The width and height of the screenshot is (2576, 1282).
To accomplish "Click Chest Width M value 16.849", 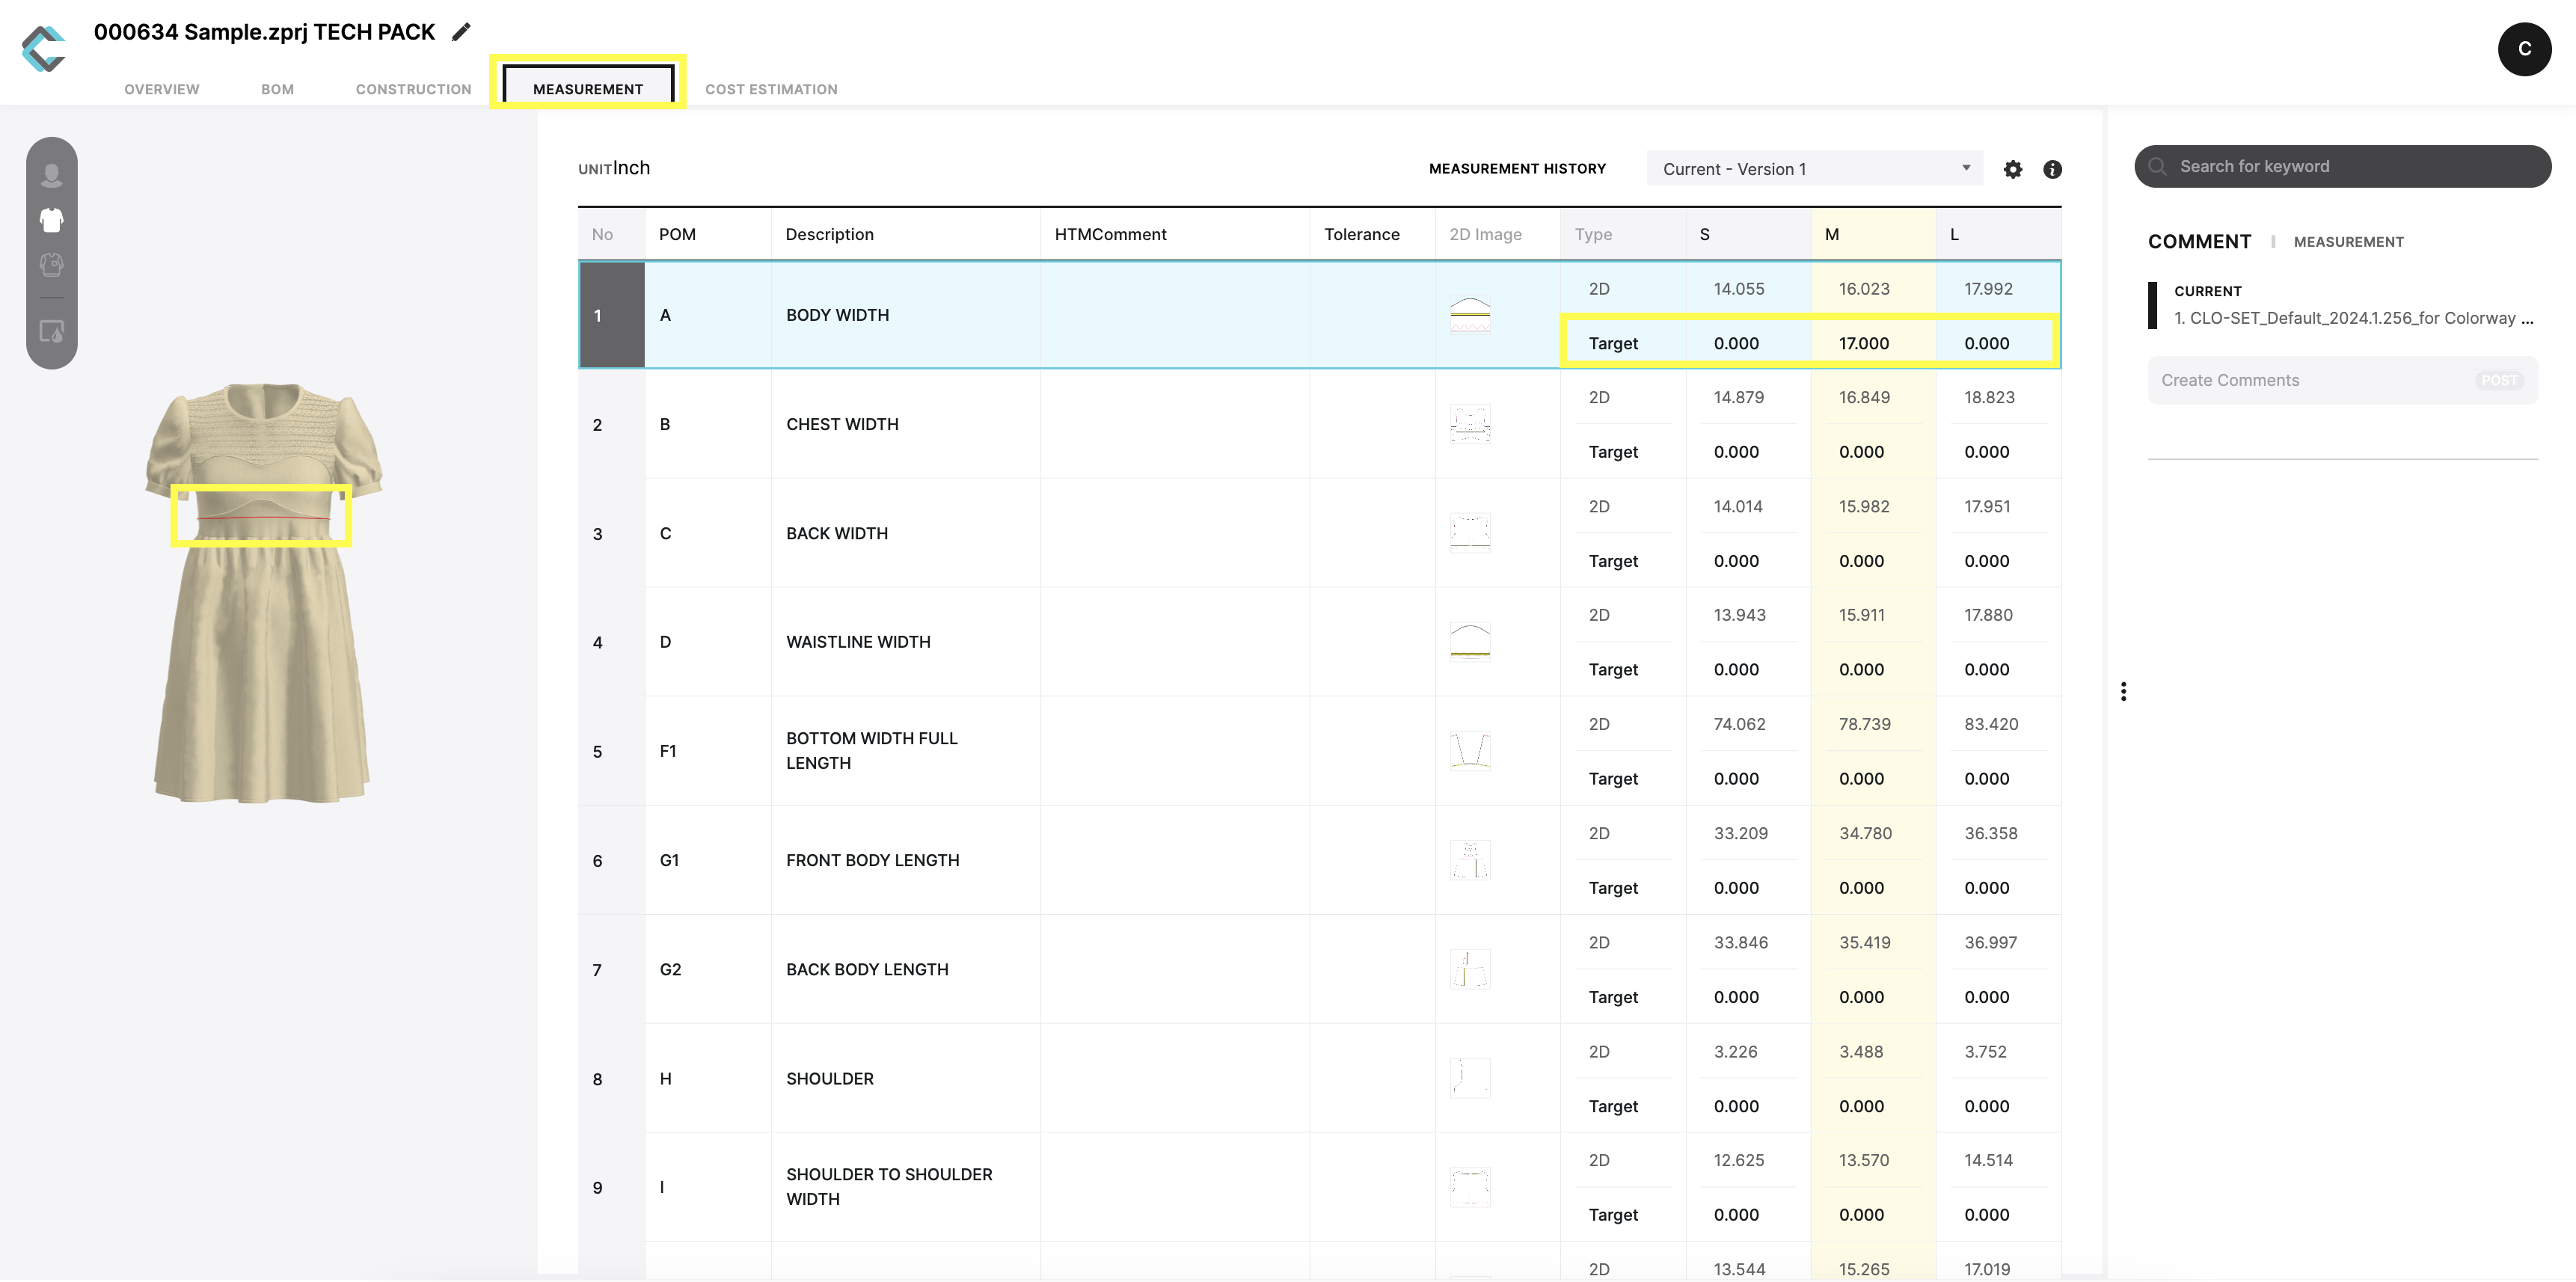I will (1864, 397).
